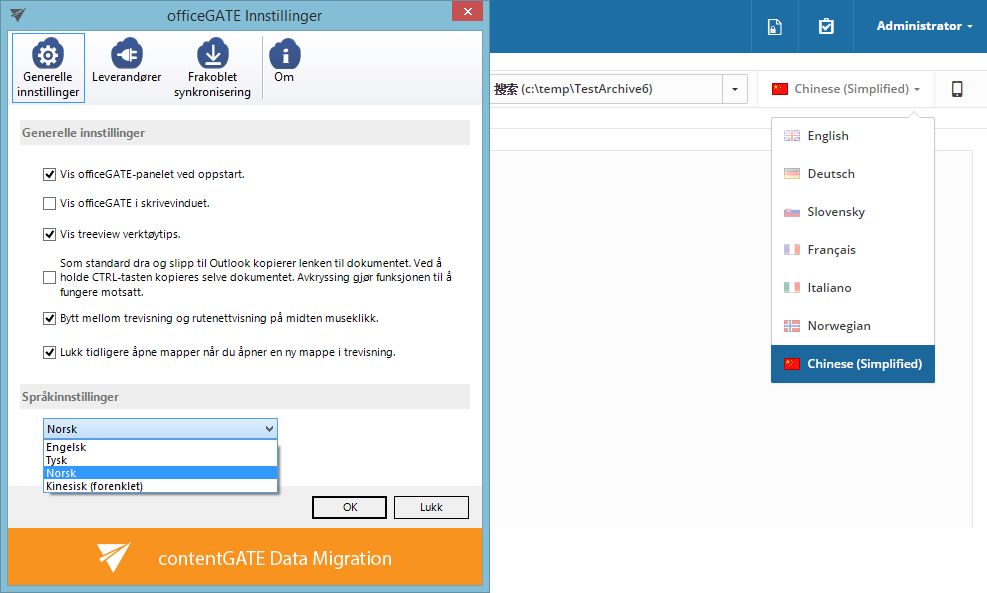Viewport: 987px width, 593px height.
Task: Click the document icon in top bar
Action: point(774,27)
